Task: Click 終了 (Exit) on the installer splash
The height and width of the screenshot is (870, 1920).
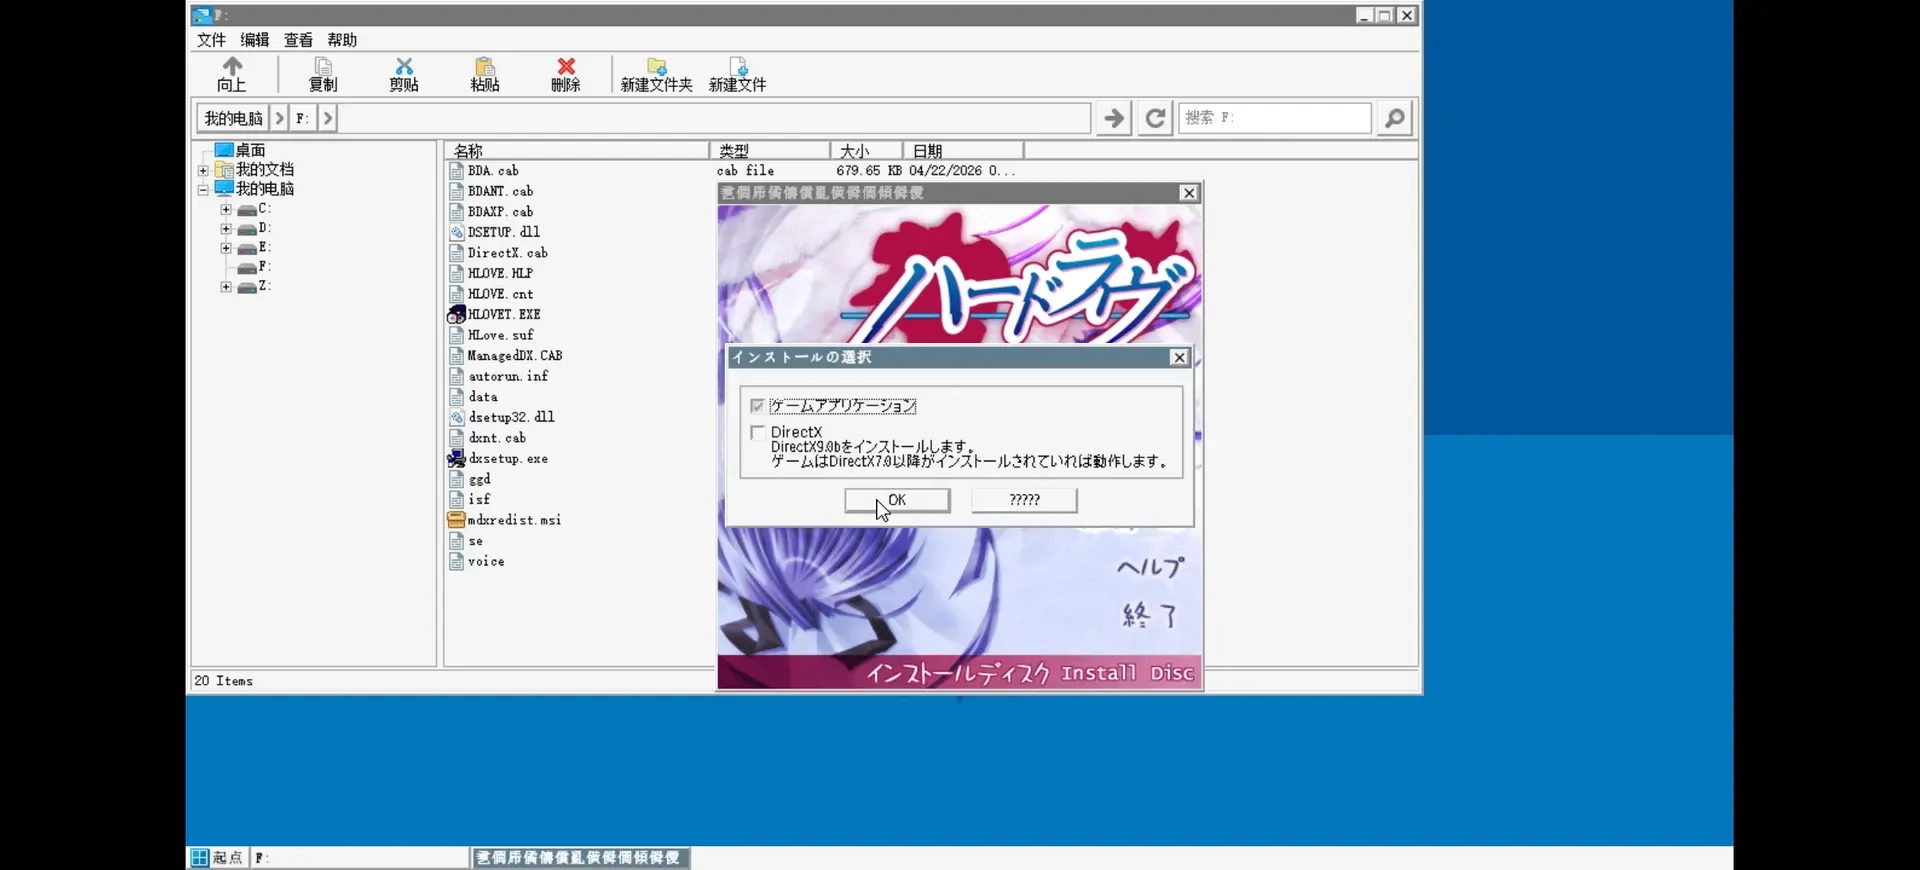Action: point(1150,615)
